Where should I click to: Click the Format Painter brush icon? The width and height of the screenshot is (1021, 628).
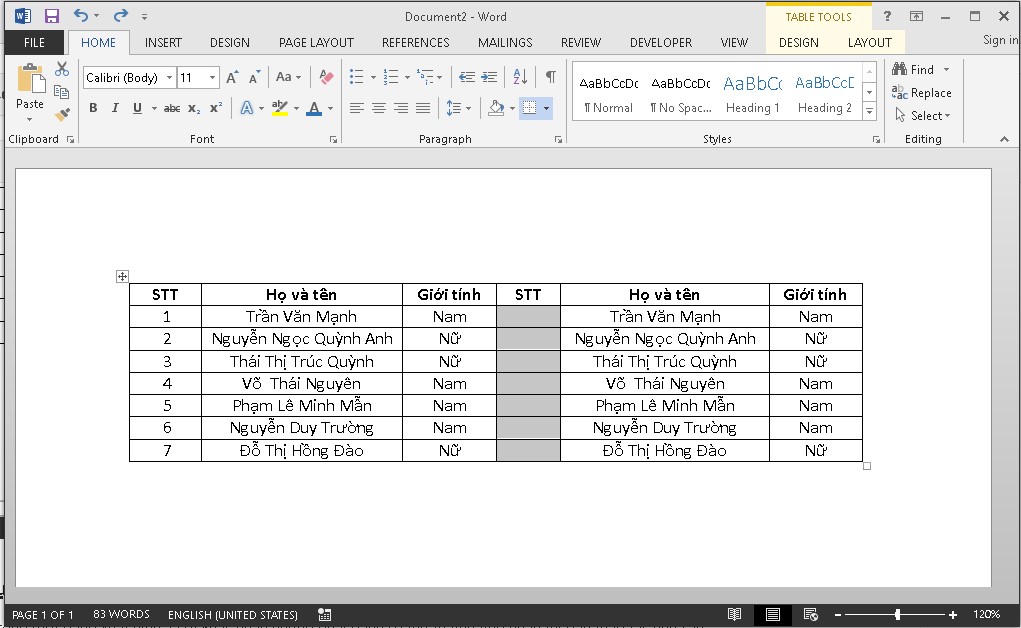[62, 114]
